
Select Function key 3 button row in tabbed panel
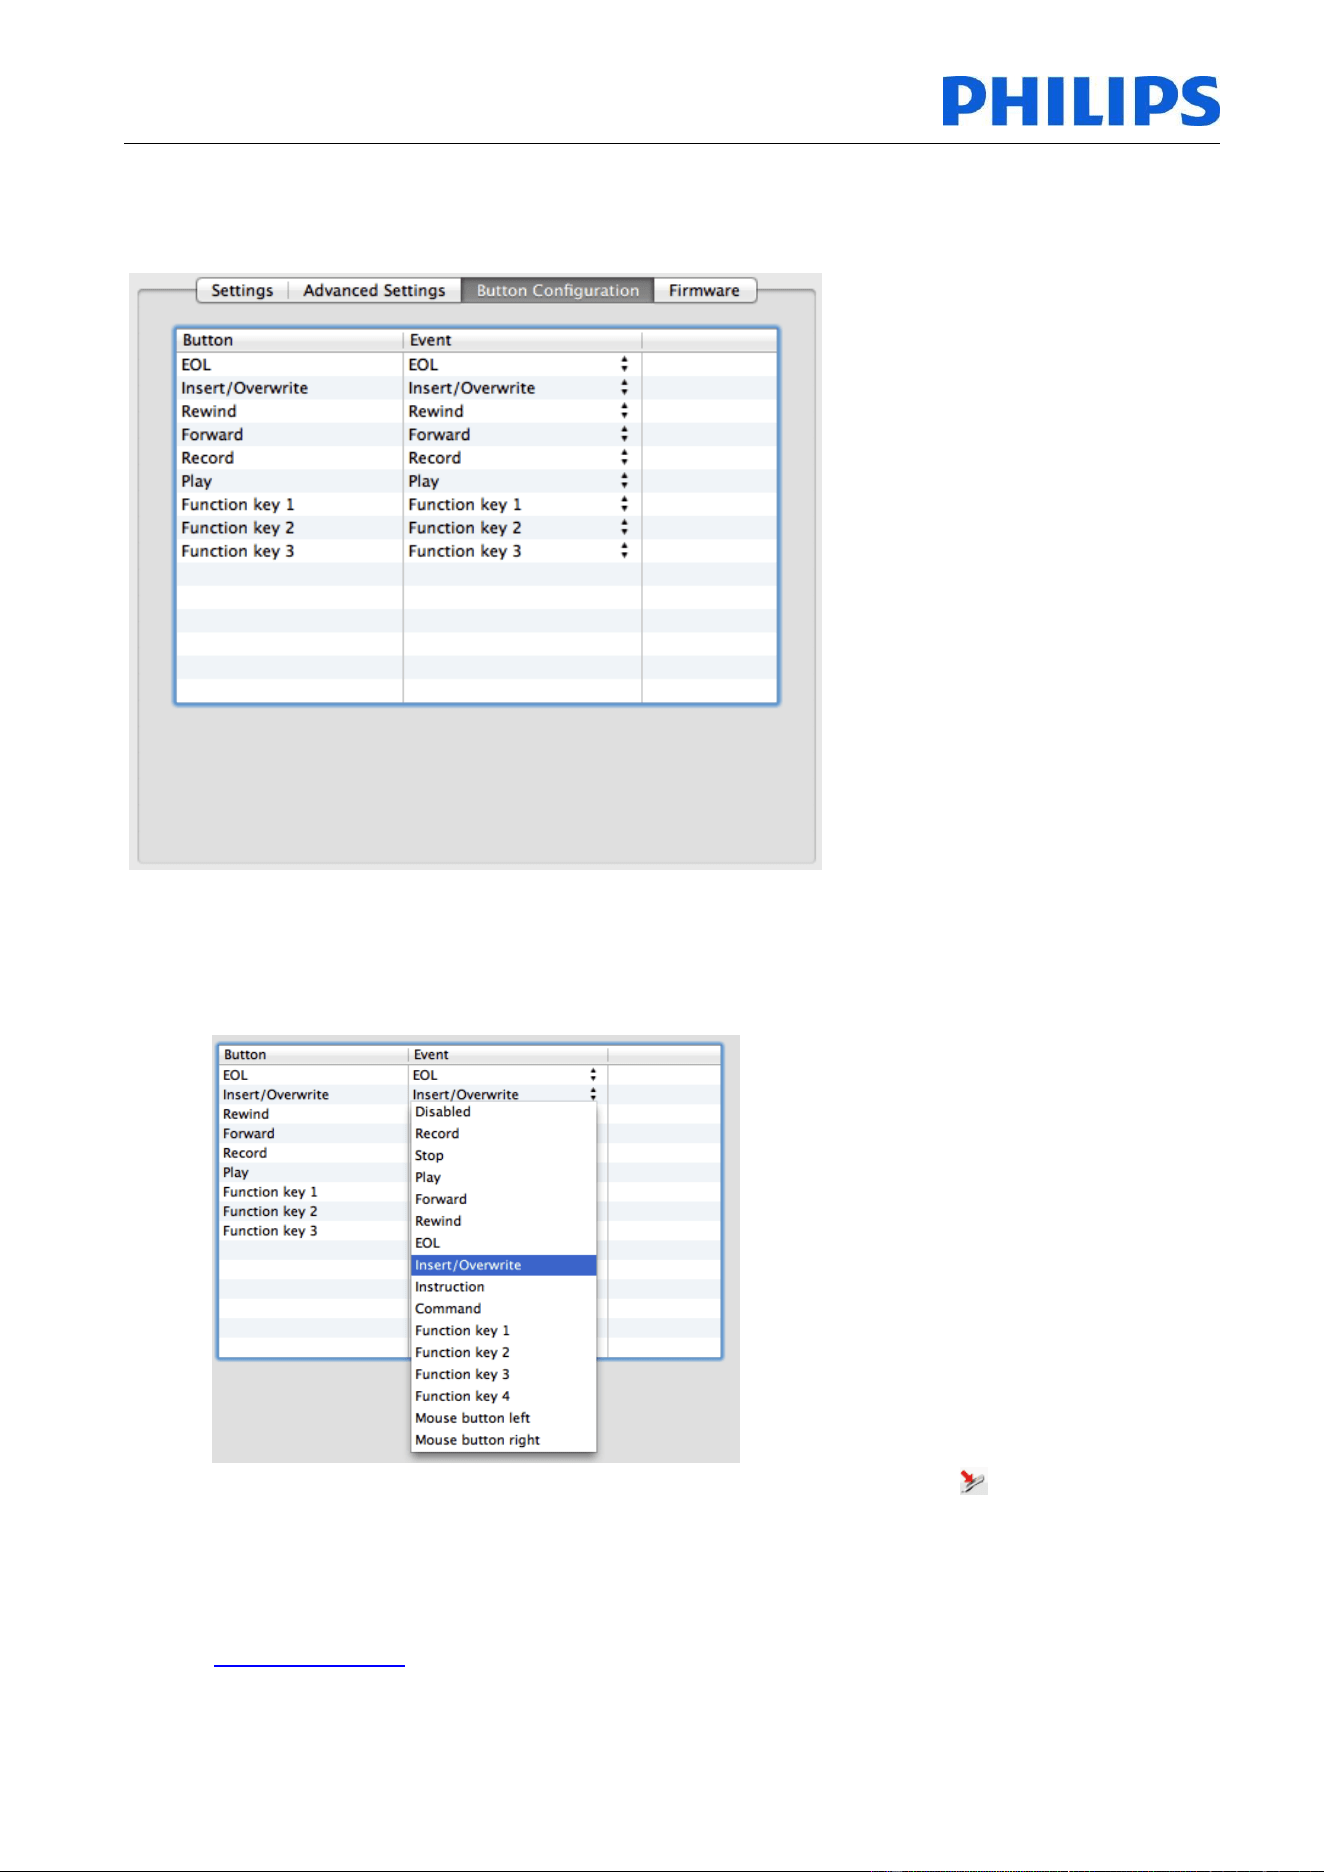tap(289, 551)
